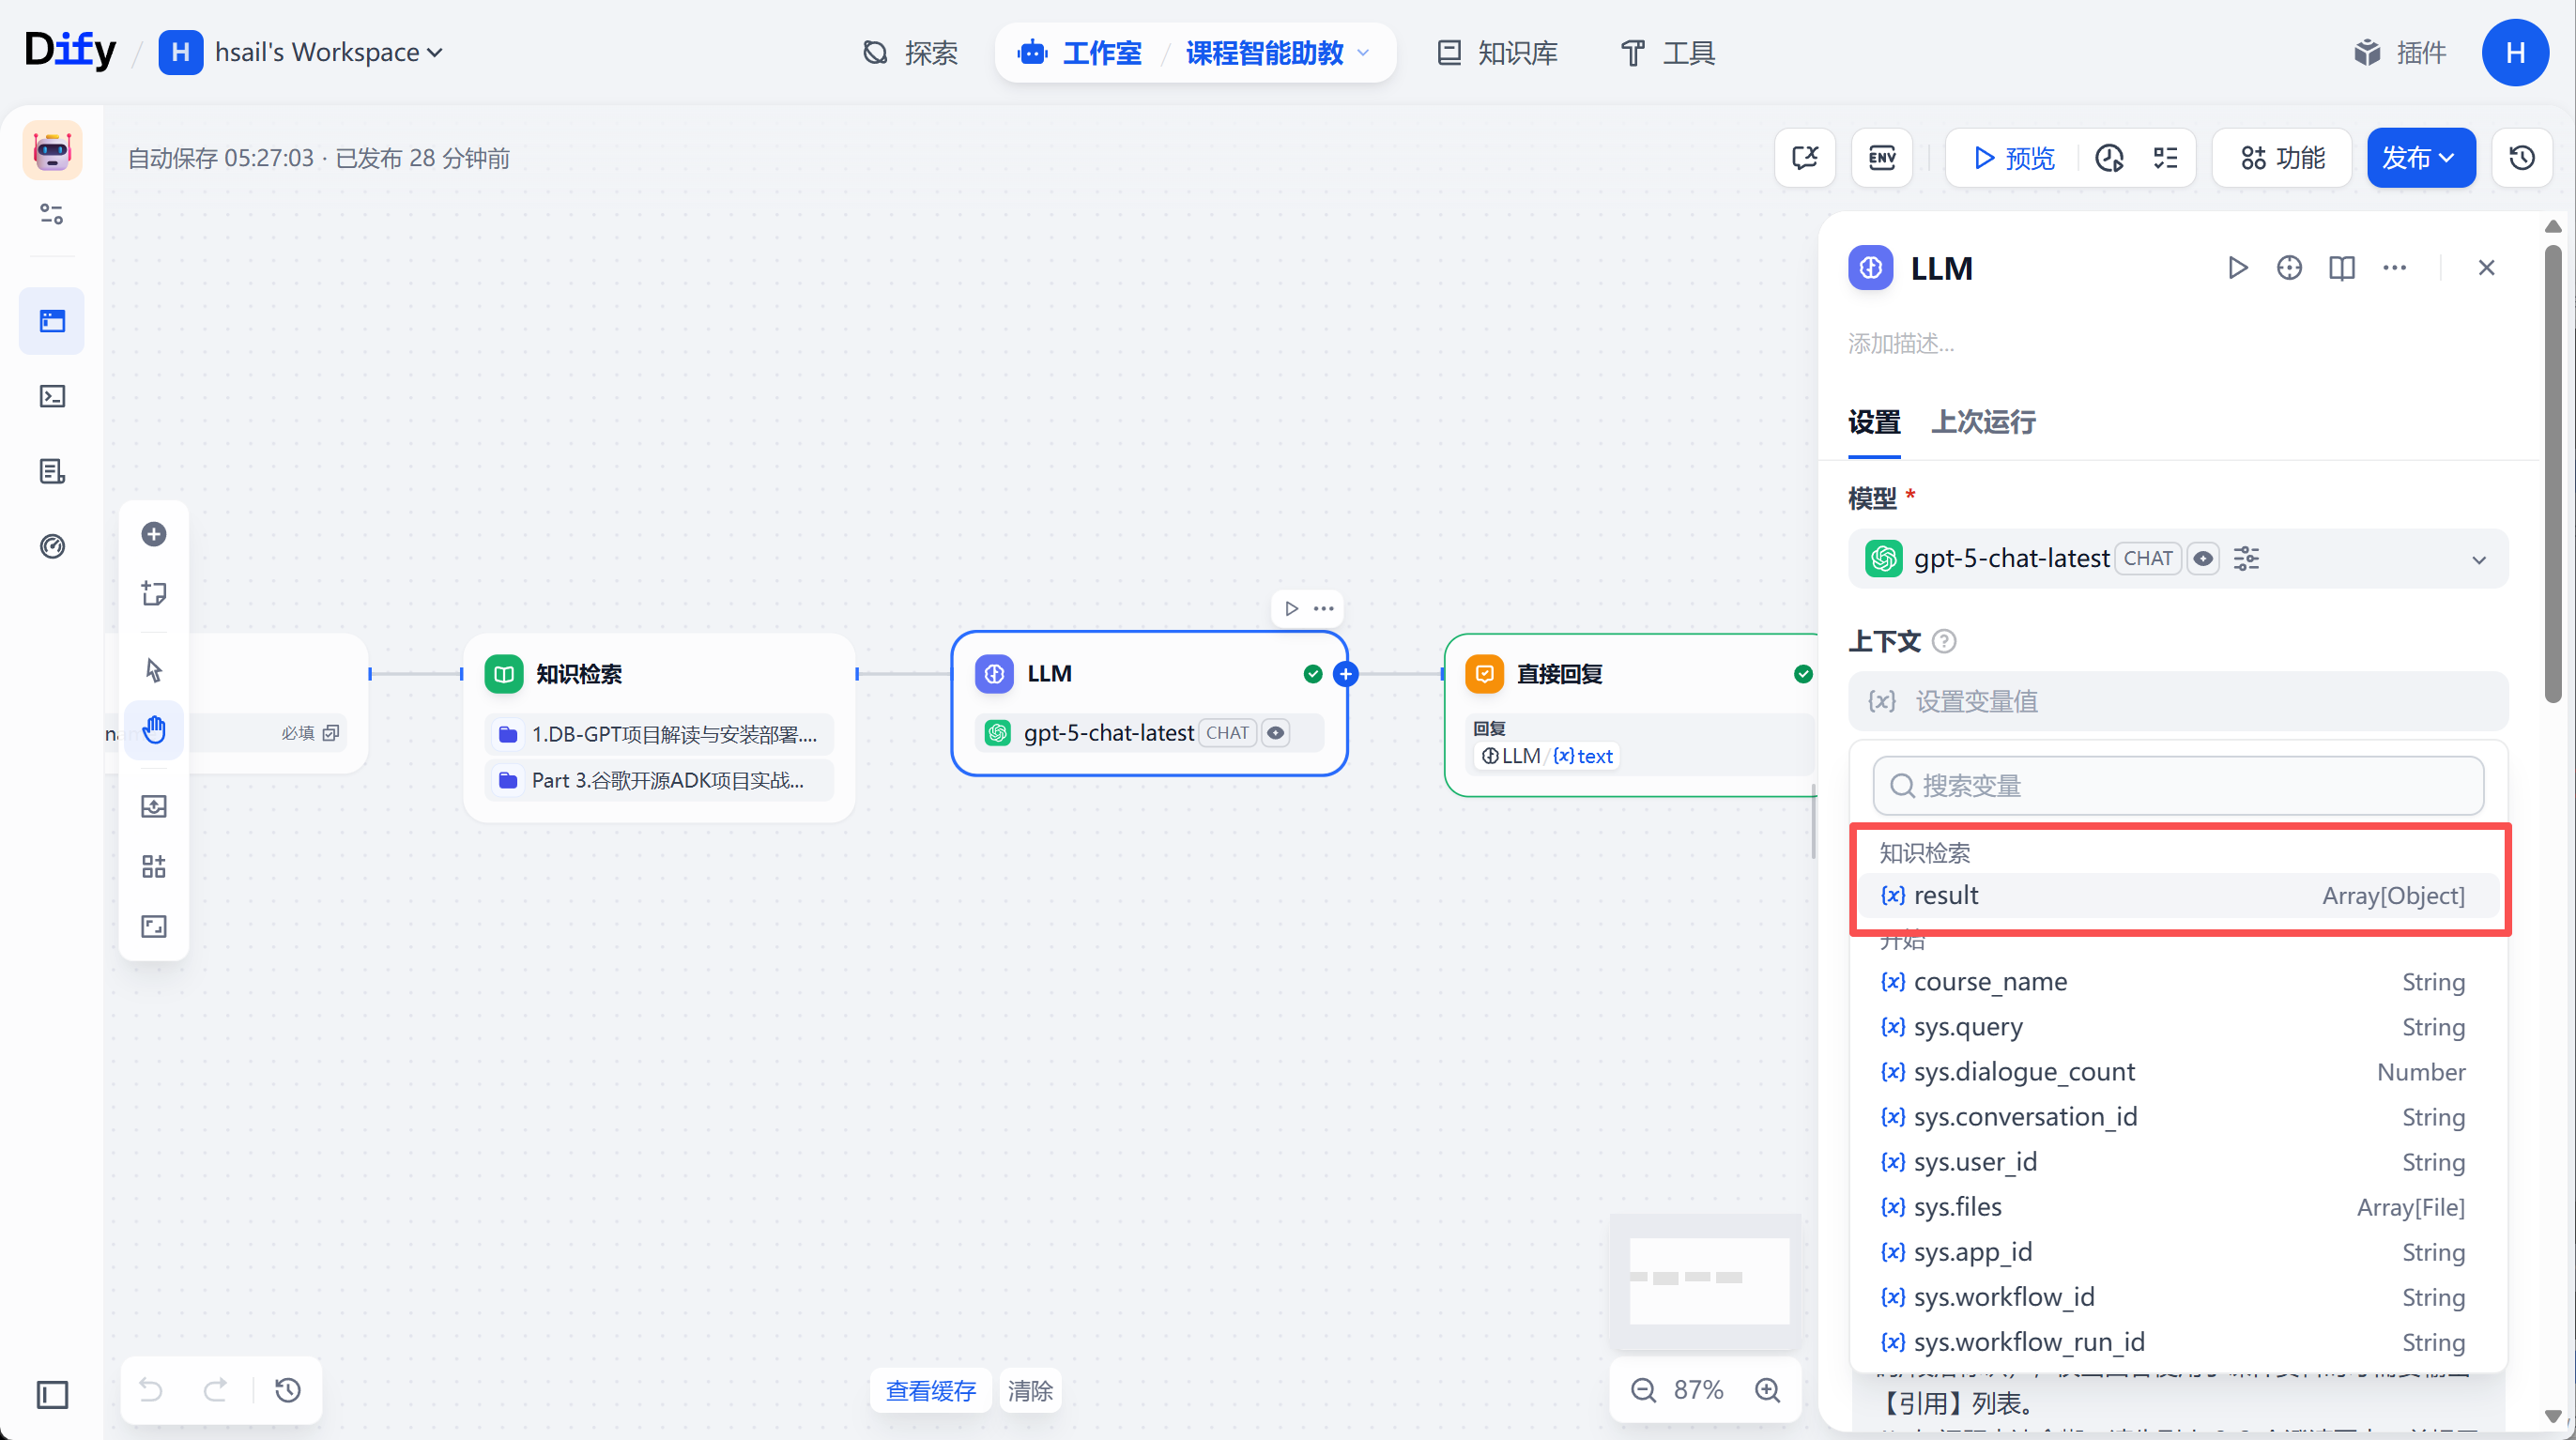Add a note with the sticky note tool
The height and width of the screenshot is (1440, 2576).
(154, 594)
